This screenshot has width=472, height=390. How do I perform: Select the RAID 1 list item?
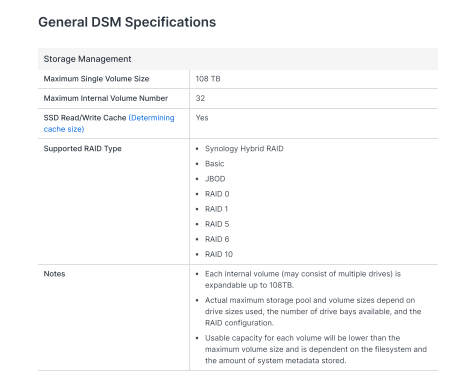[x=216, y=209]
